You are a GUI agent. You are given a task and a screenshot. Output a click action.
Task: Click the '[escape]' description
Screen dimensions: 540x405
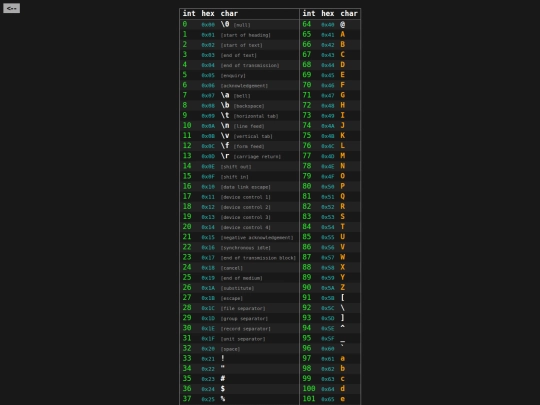(231, 298)
